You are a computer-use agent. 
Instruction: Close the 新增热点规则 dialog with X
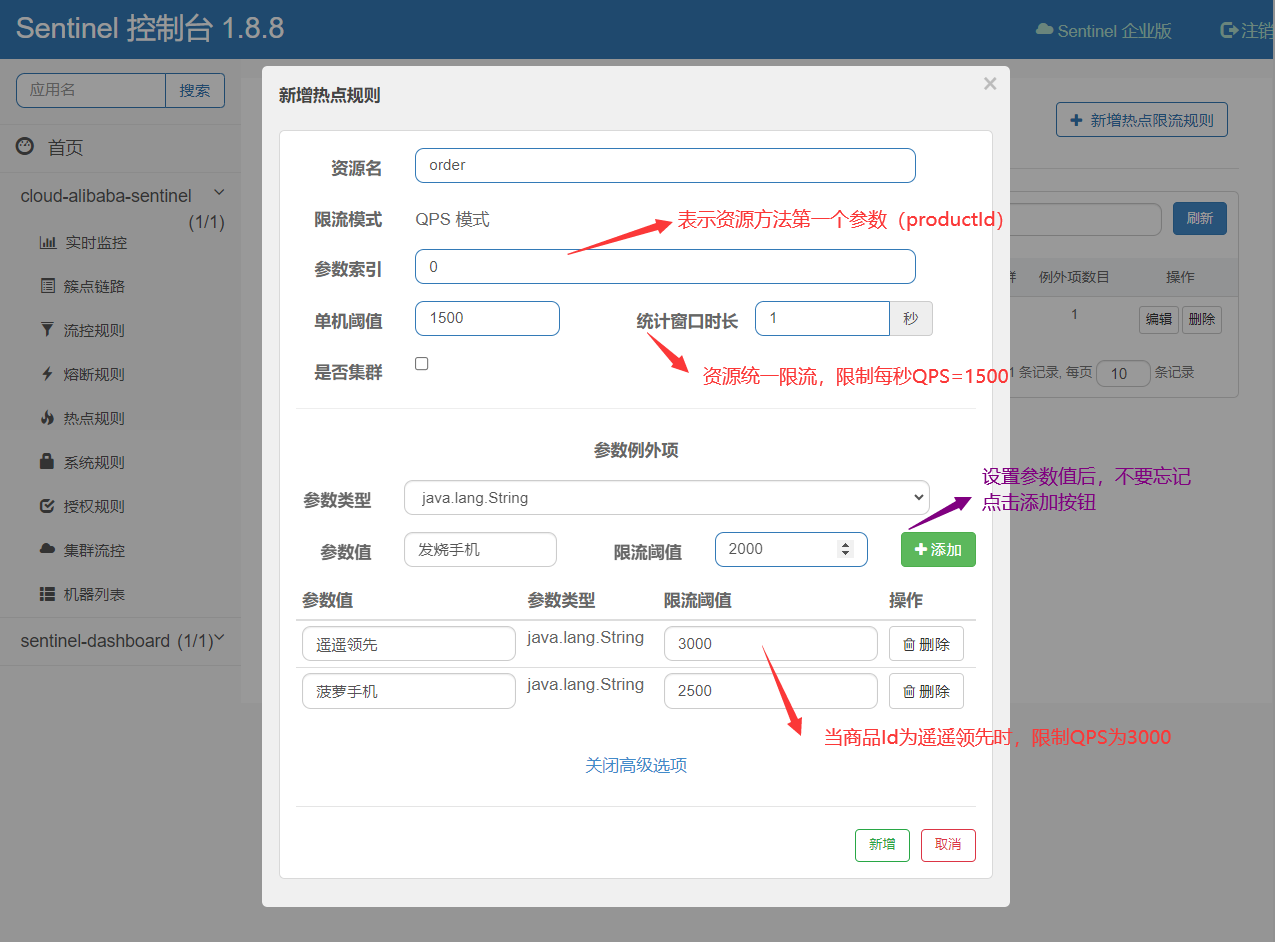pos(989,84)
